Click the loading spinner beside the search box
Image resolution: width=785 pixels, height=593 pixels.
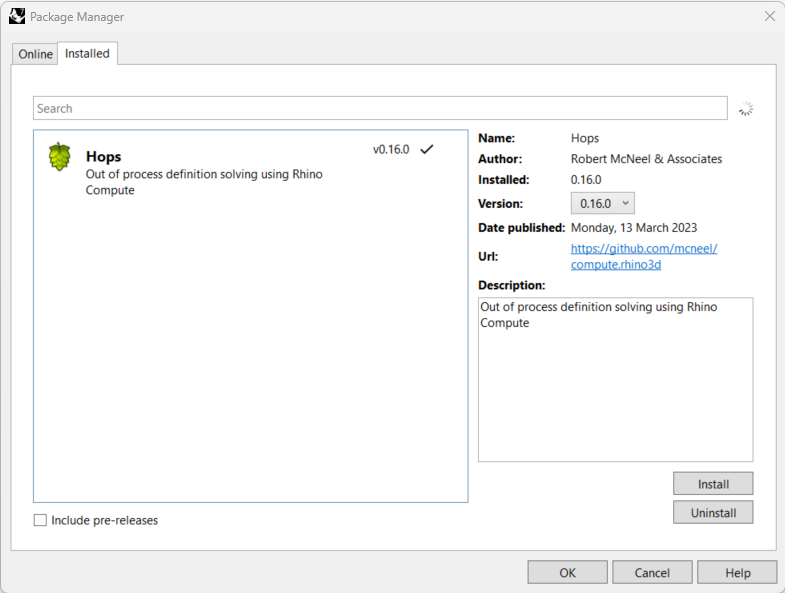click(745, 109)
